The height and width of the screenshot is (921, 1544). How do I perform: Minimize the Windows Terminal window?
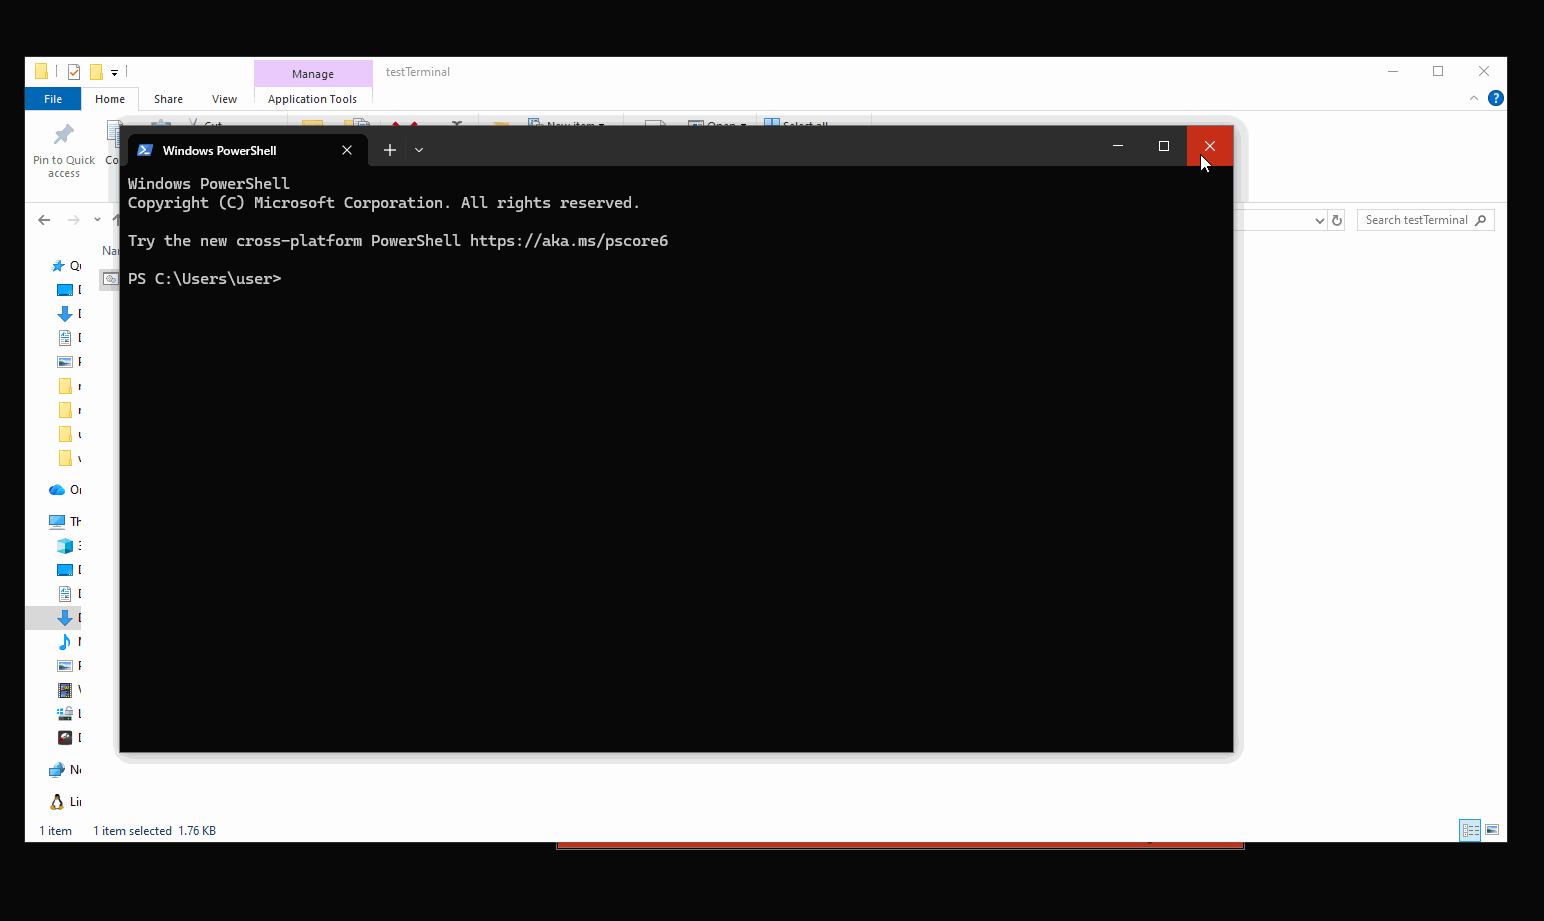pos(1118,146)
